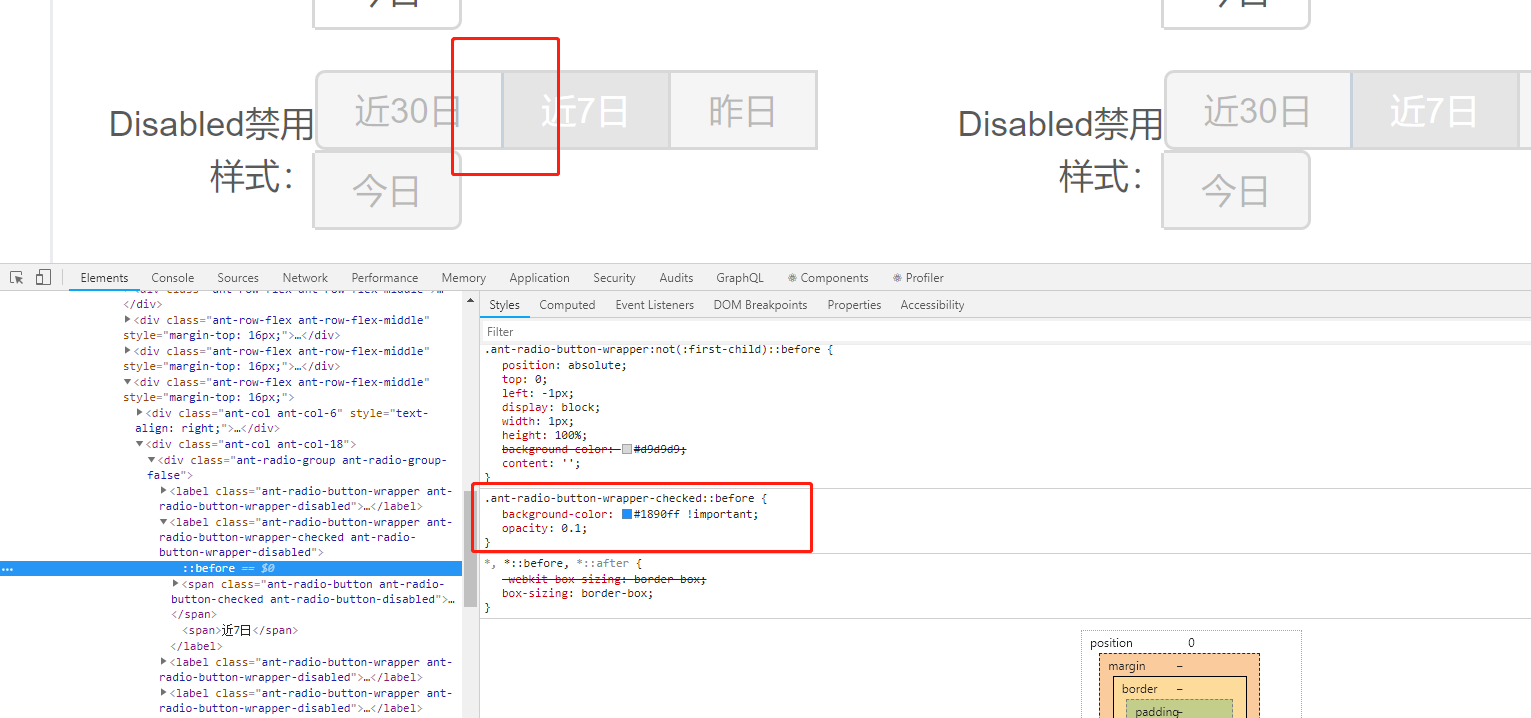Open the Security tab
Image resolution: width=1531 pixels, height=718 pixels.
point(614,278)
